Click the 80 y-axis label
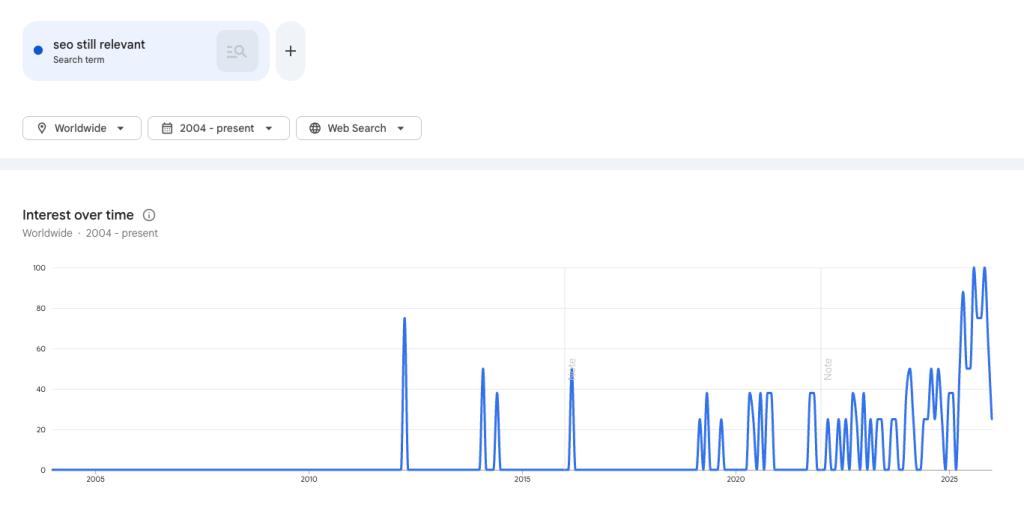 tap(42, 308)
